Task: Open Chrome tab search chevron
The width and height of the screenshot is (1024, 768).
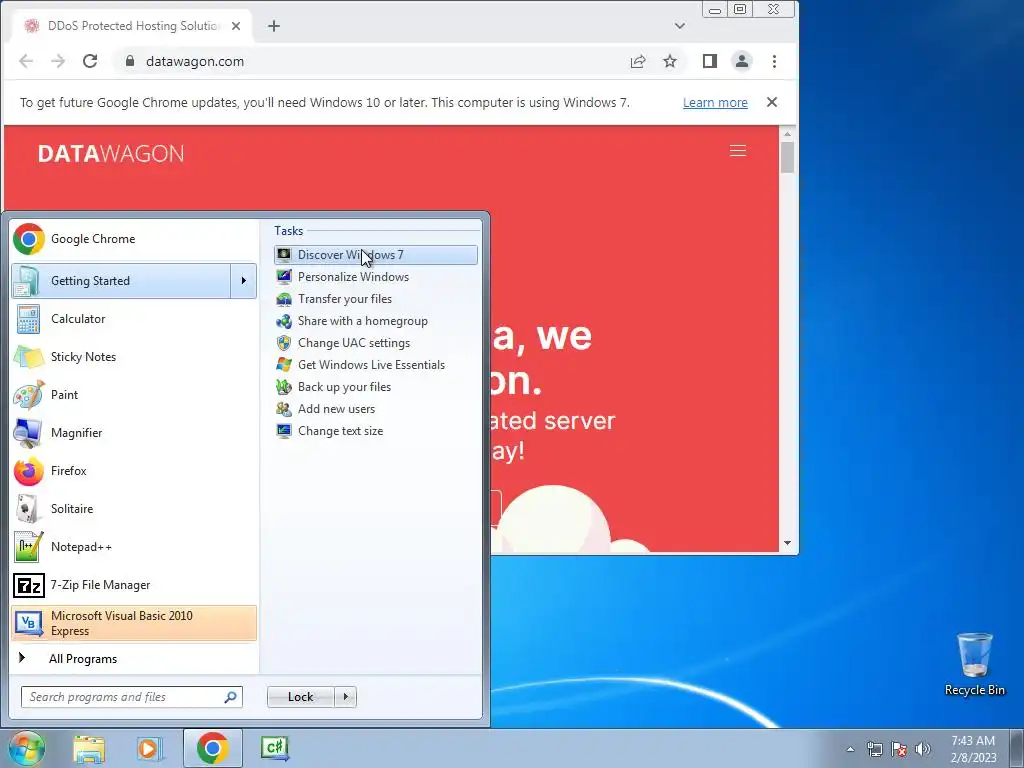Action: point(680,26)
